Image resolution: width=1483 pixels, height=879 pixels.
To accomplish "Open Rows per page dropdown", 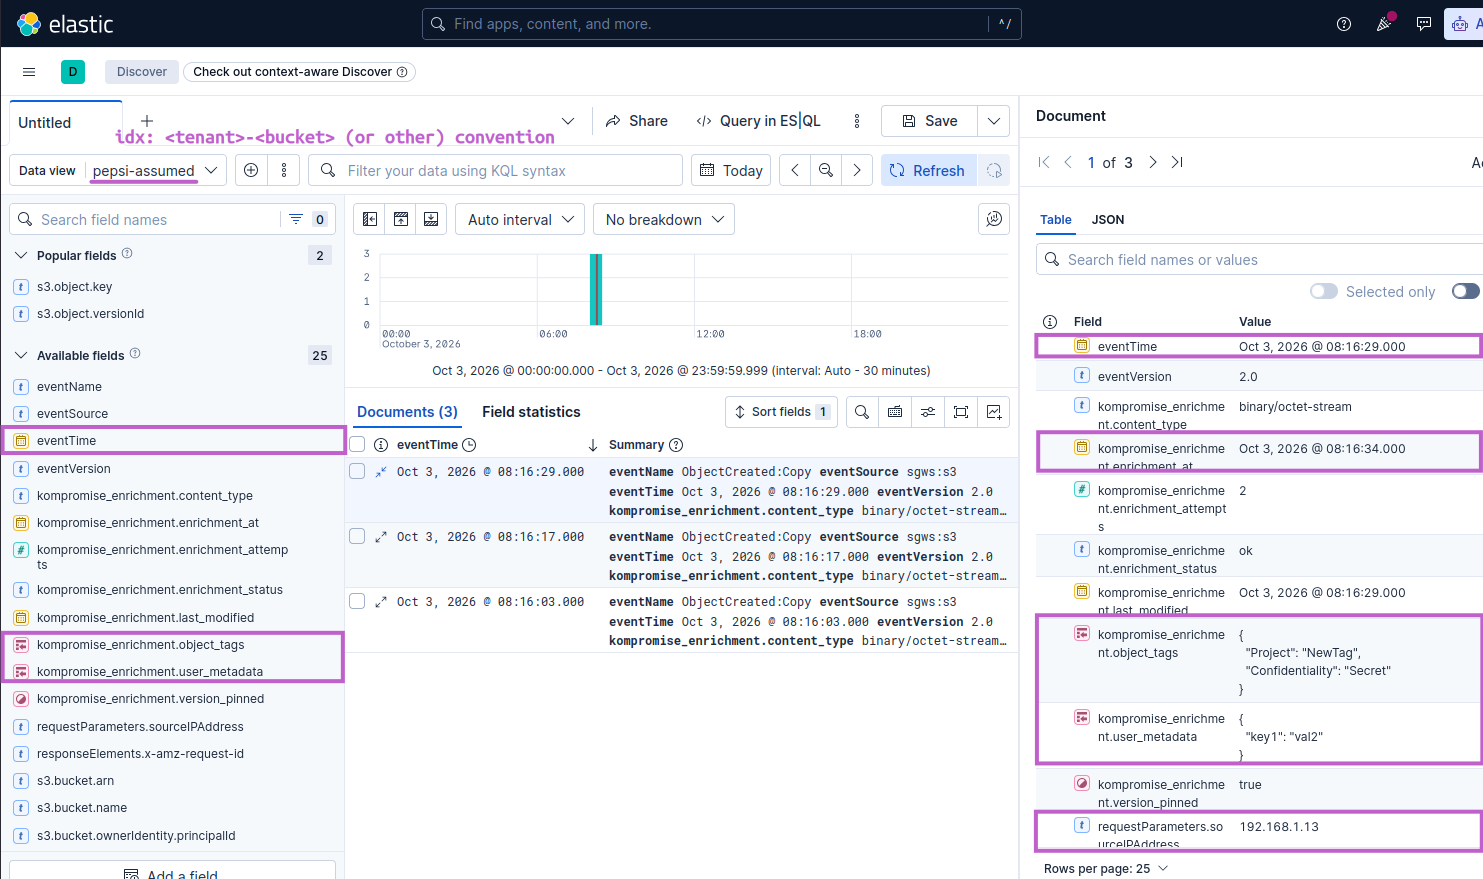I will click(x=1106, y=868).
